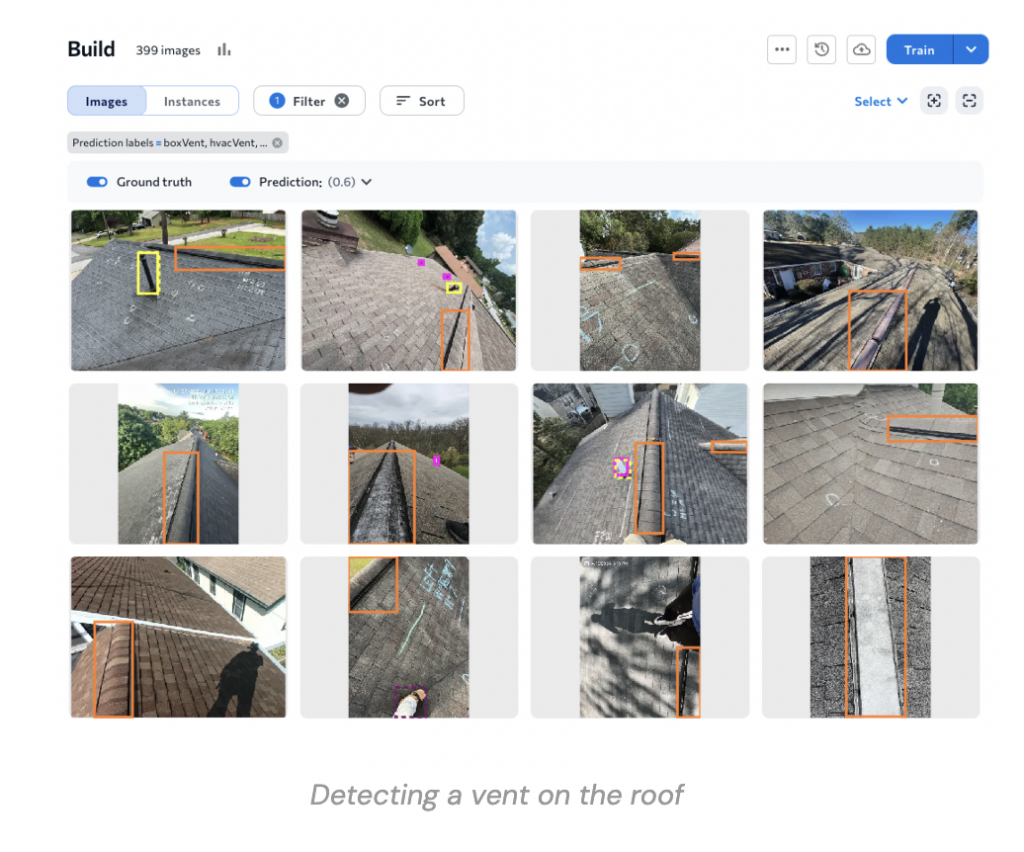Click the focus frame icon next to Select
The height and width of the screenshot is (852, 1024).
(x=934, y=101)
